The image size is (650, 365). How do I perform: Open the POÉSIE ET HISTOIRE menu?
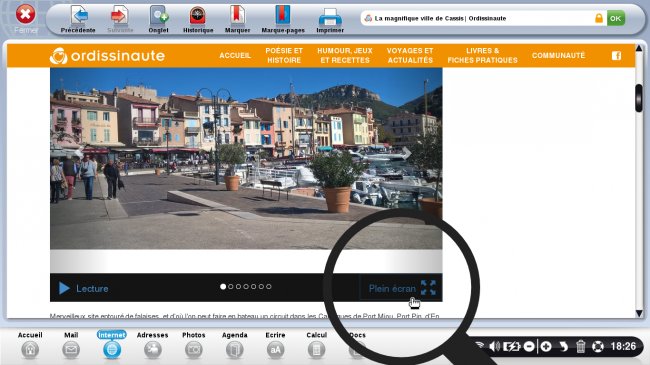(284, 55)
